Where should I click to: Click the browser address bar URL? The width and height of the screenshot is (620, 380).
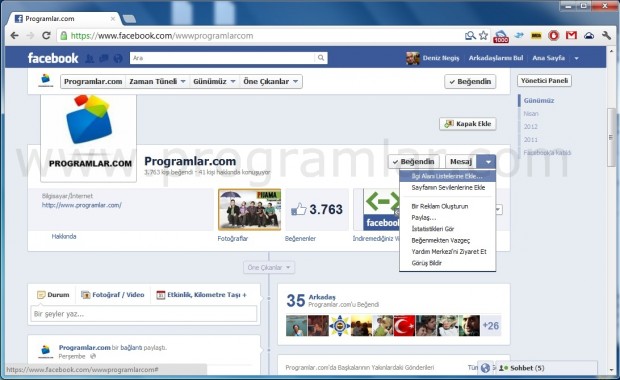(162, 36)
